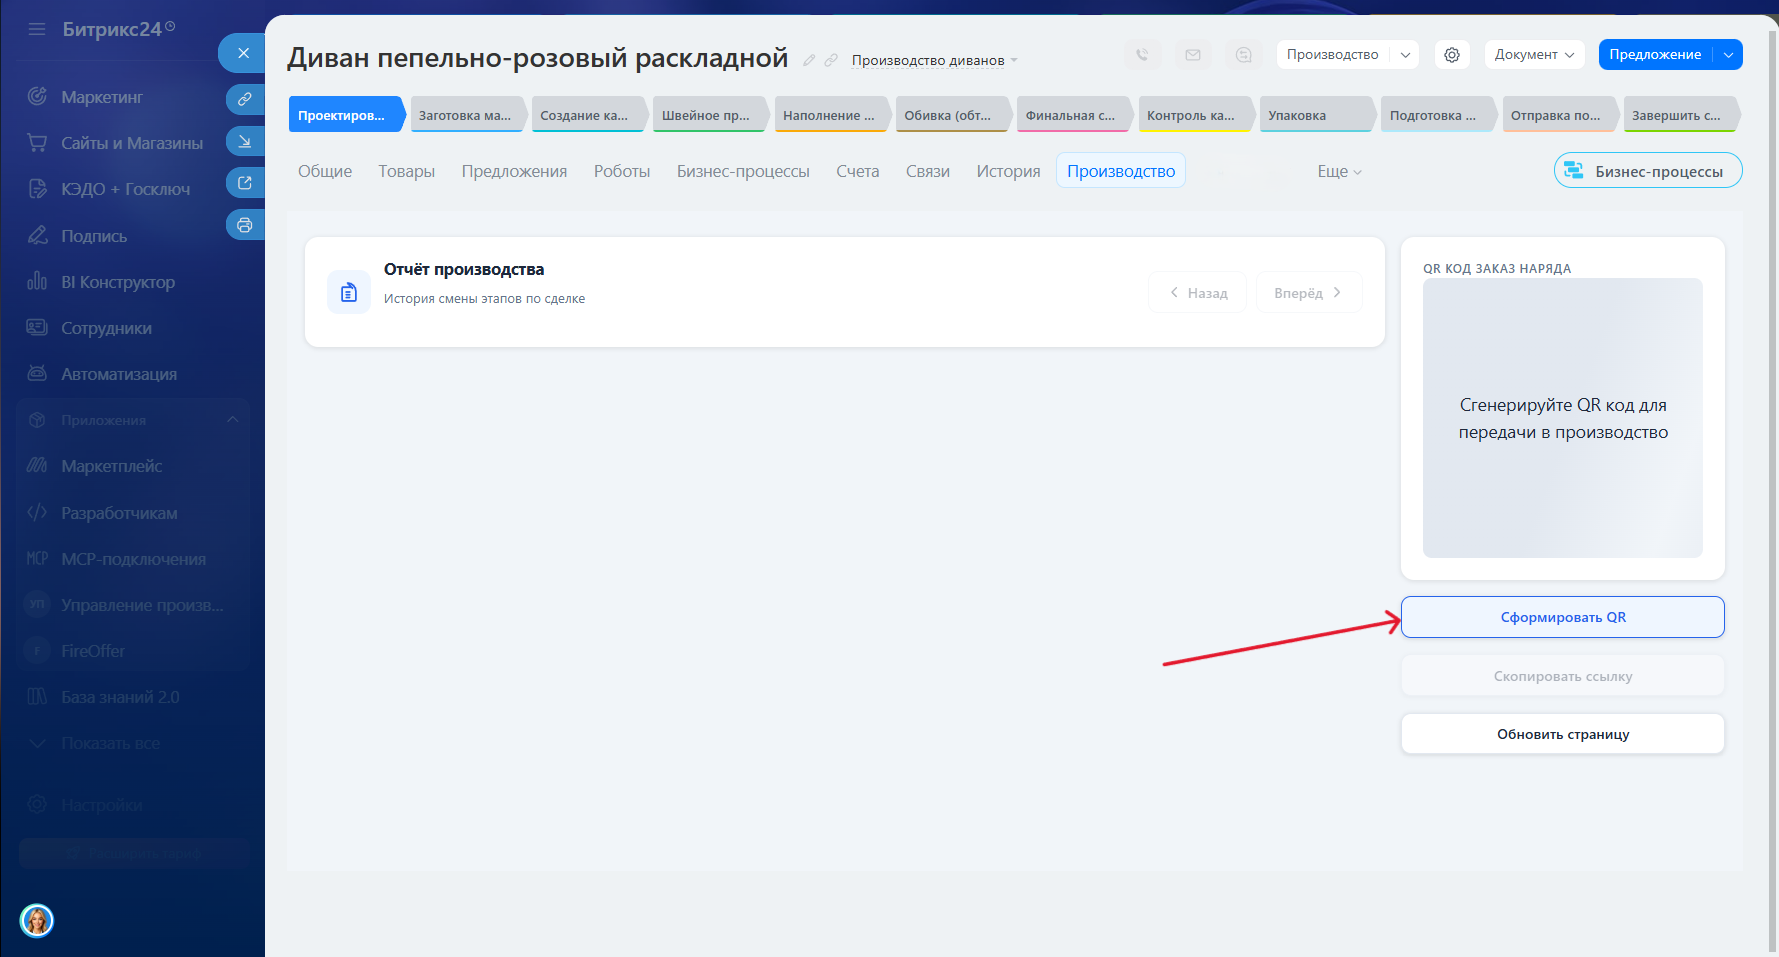Click the База знаний 2.0 icon
Viewport: 1779px width, 957px height.
(x=37, y=697)
